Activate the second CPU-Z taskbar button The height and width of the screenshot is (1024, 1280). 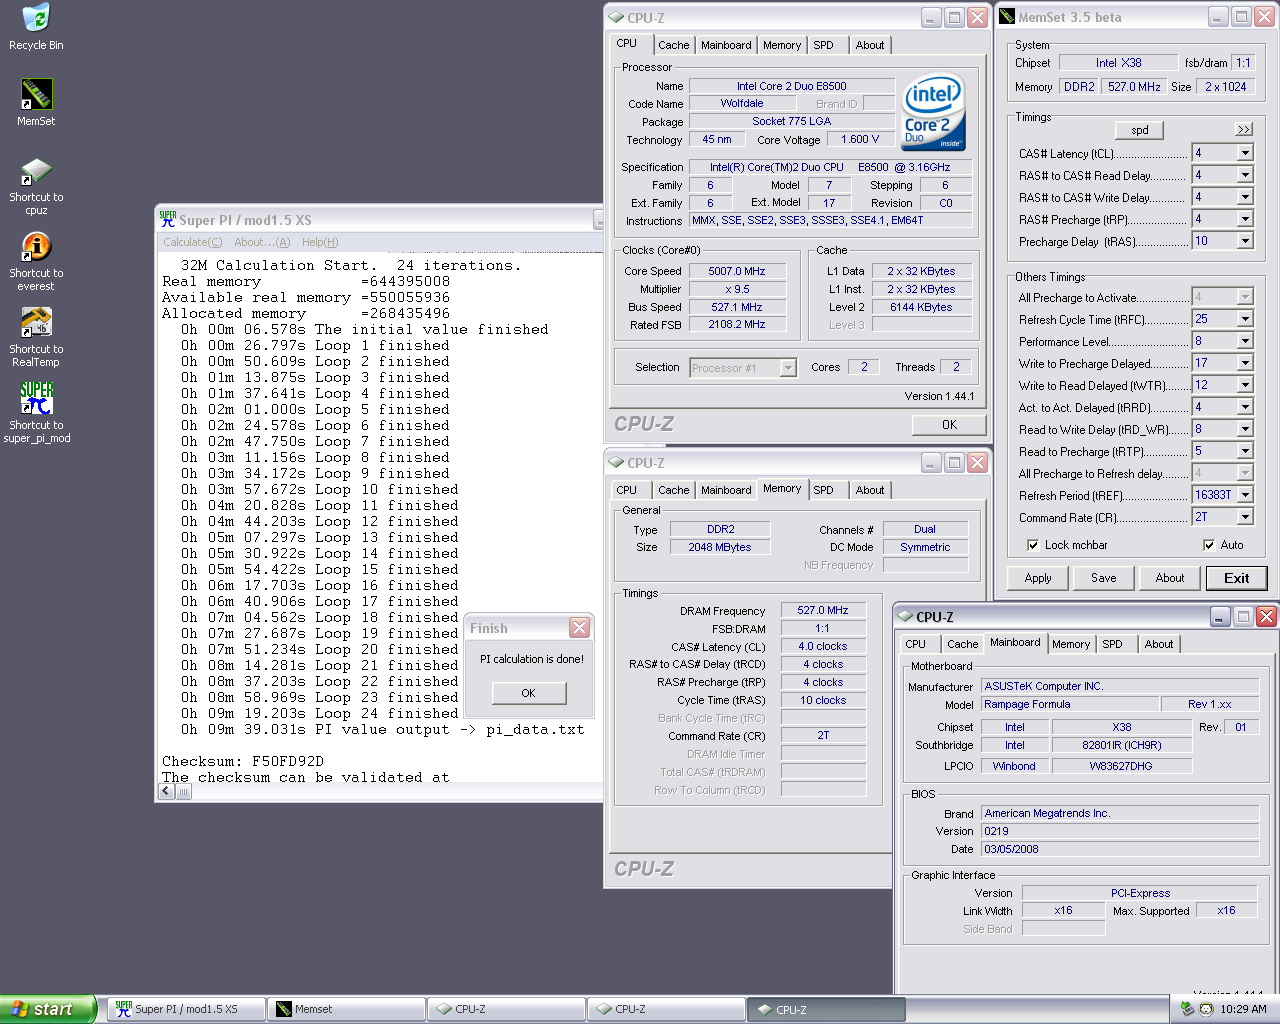click(x=666, y=1009)
